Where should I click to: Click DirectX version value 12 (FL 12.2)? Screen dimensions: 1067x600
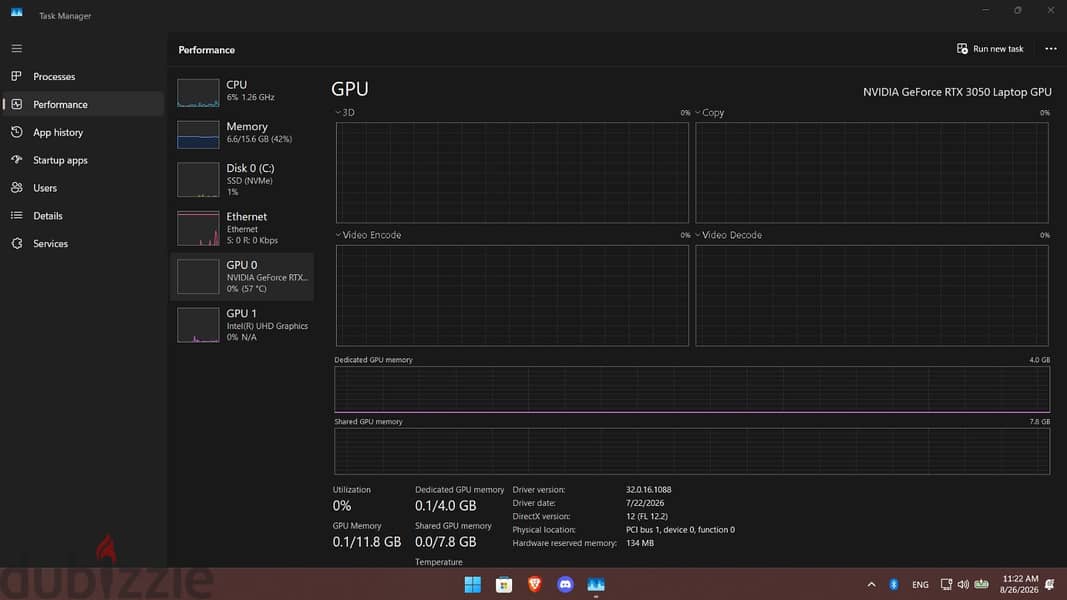[x=646, y=516]
